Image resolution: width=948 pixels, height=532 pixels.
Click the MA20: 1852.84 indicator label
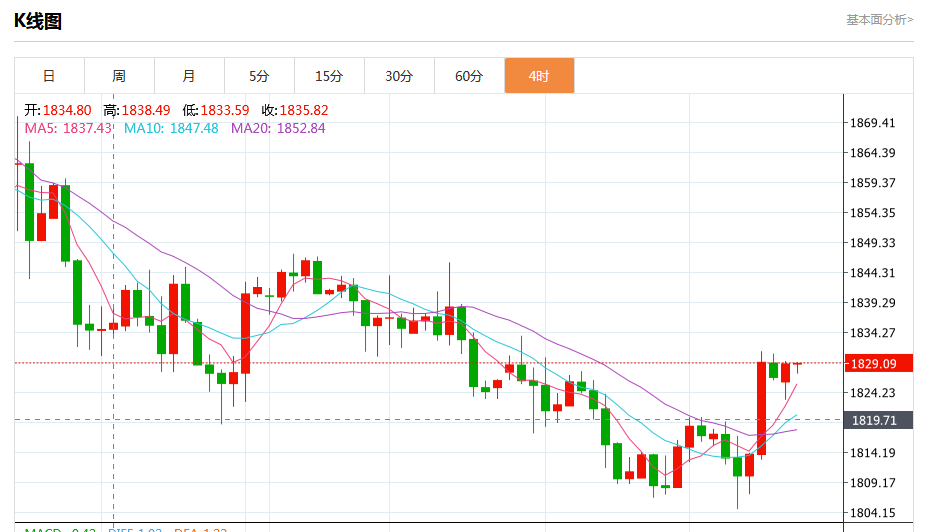coord(278,128)
